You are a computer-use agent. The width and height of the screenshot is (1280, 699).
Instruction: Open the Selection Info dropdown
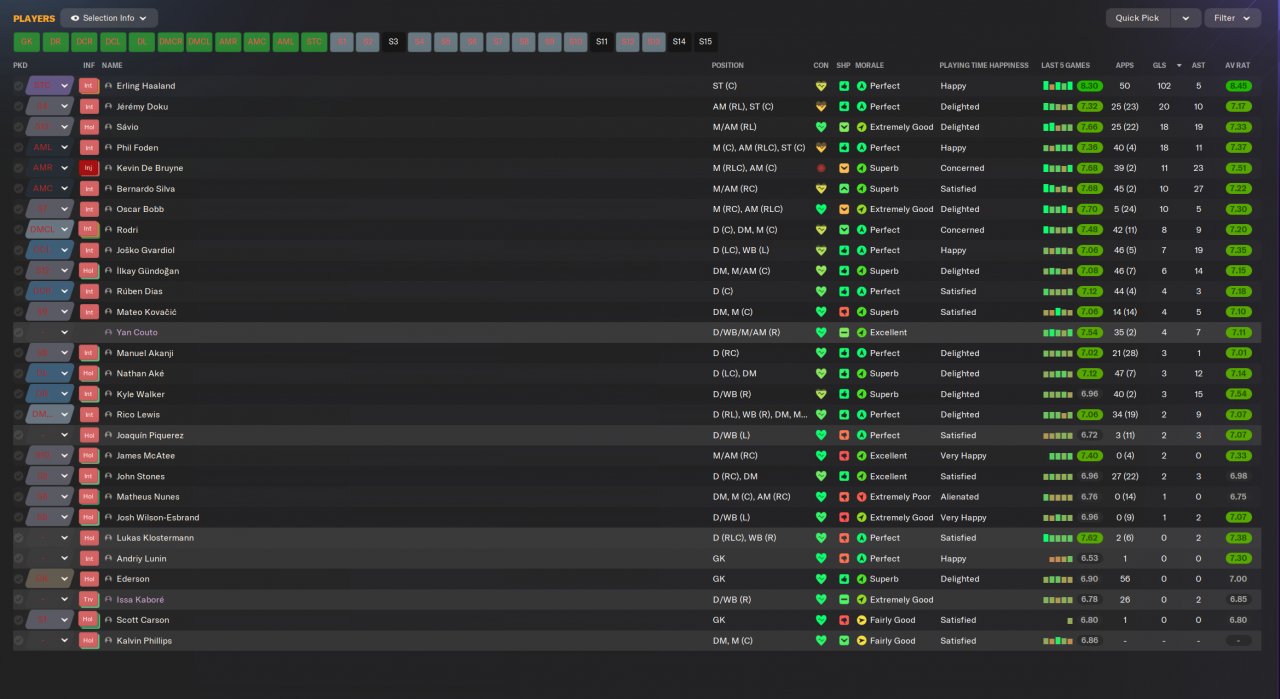click(109, 18)
